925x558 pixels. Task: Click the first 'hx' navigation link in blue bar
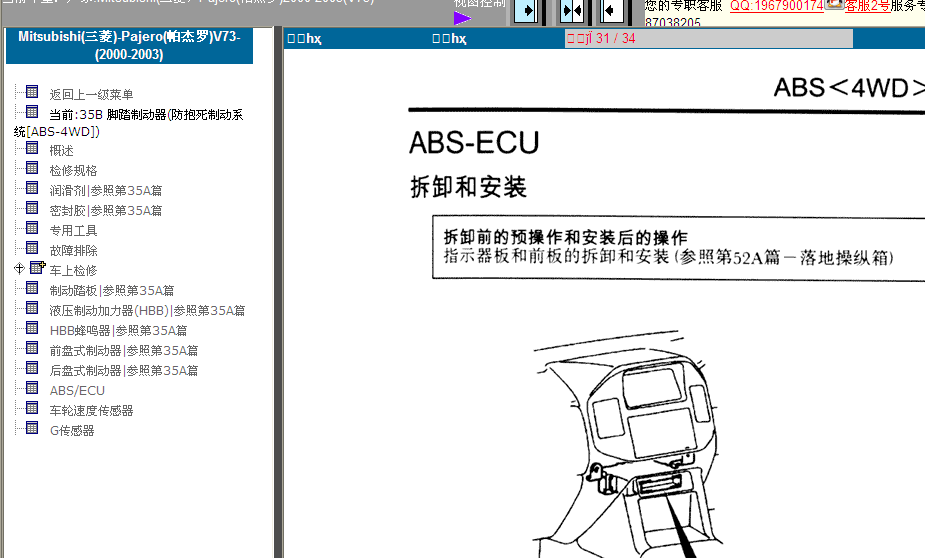tap(304, 39)
